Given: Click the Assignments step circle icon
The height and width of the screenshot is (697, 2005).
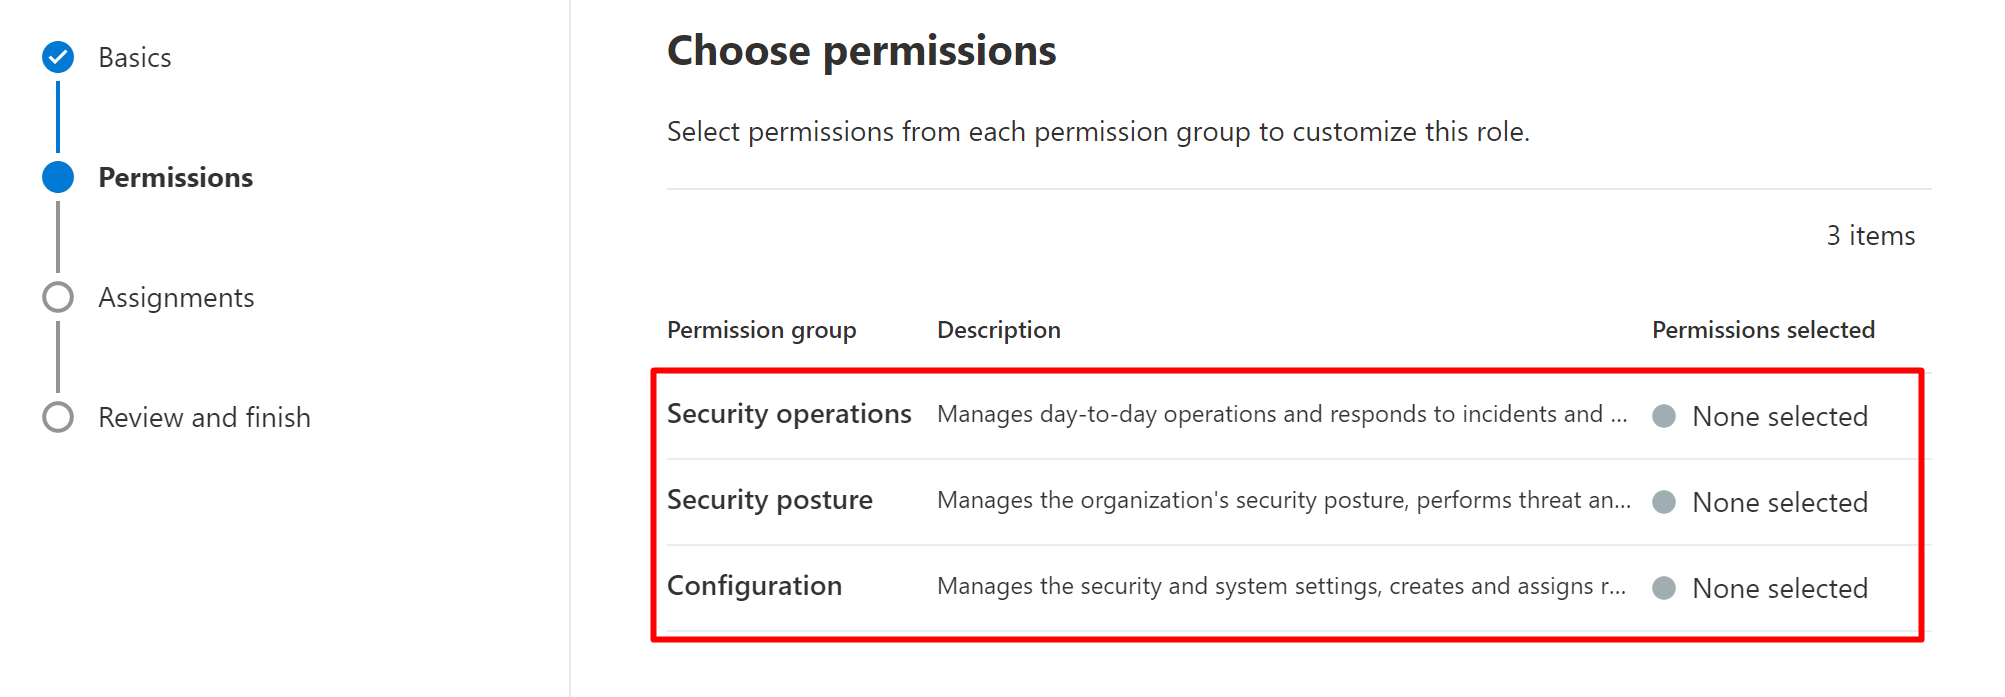Looking at the screenshot, I should tap(58, 297).
